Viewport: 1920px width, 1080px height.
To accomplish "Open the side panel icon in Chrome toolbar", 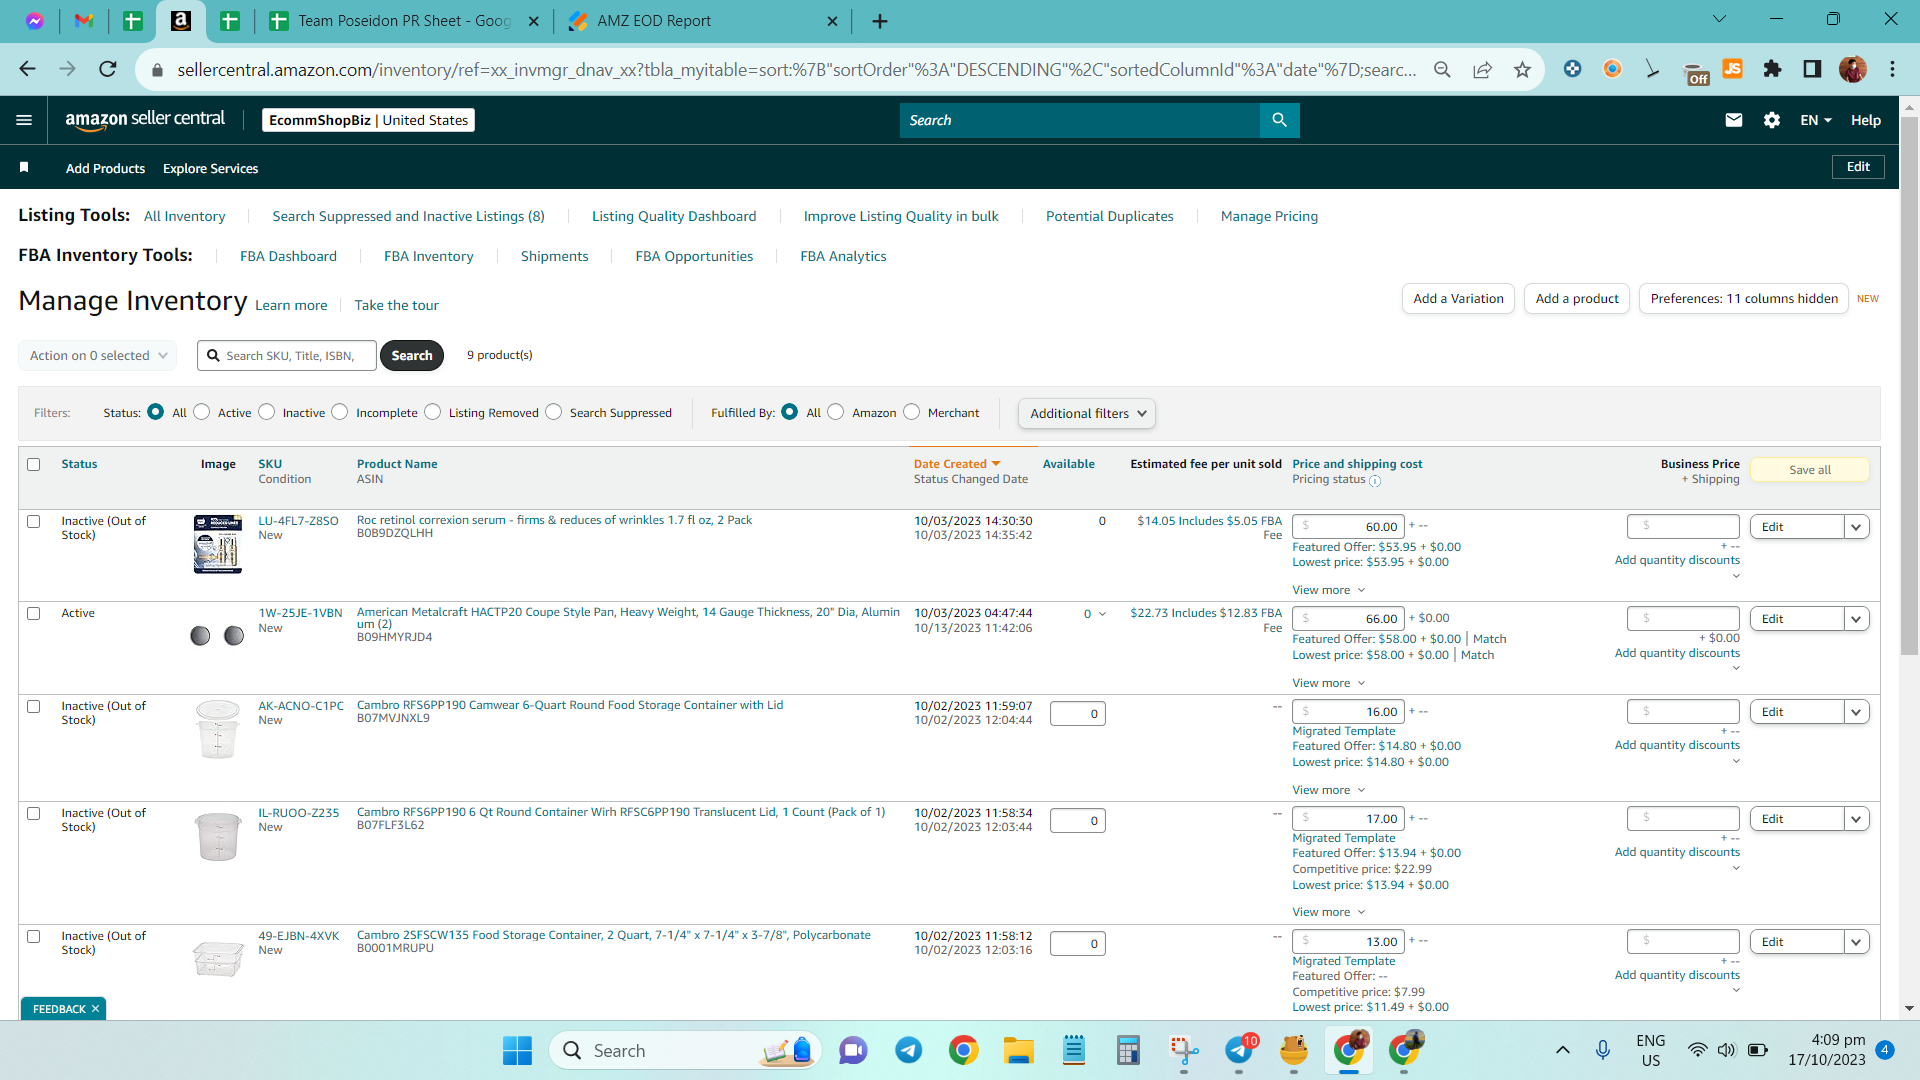I will (1812, 69).
